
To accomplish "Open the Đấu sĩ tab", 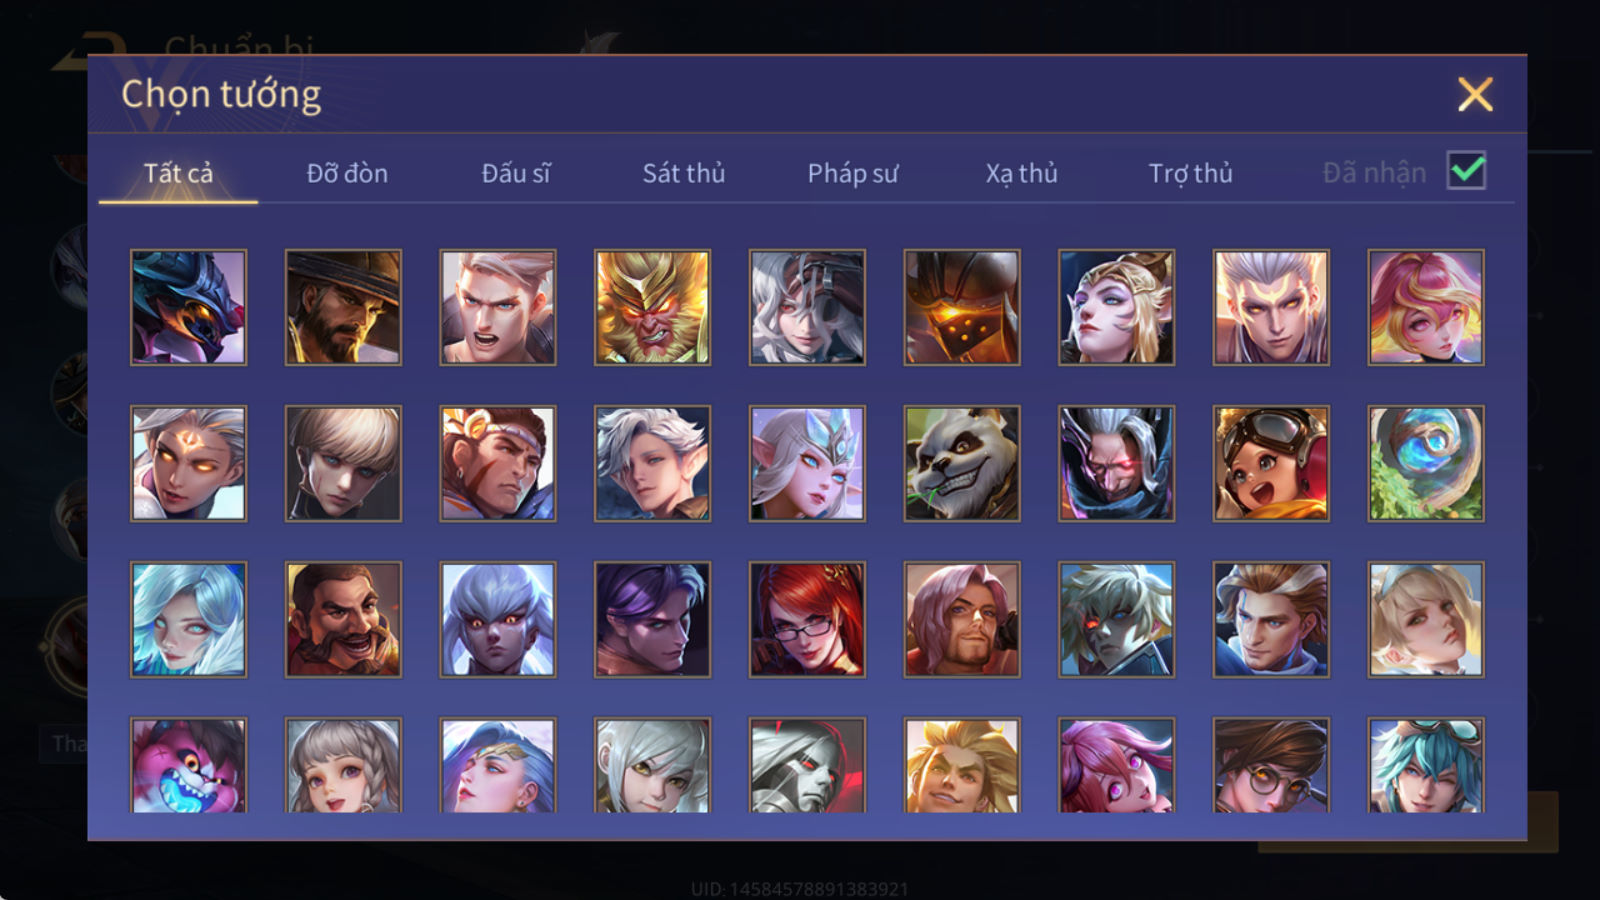I will coord(516,173).
